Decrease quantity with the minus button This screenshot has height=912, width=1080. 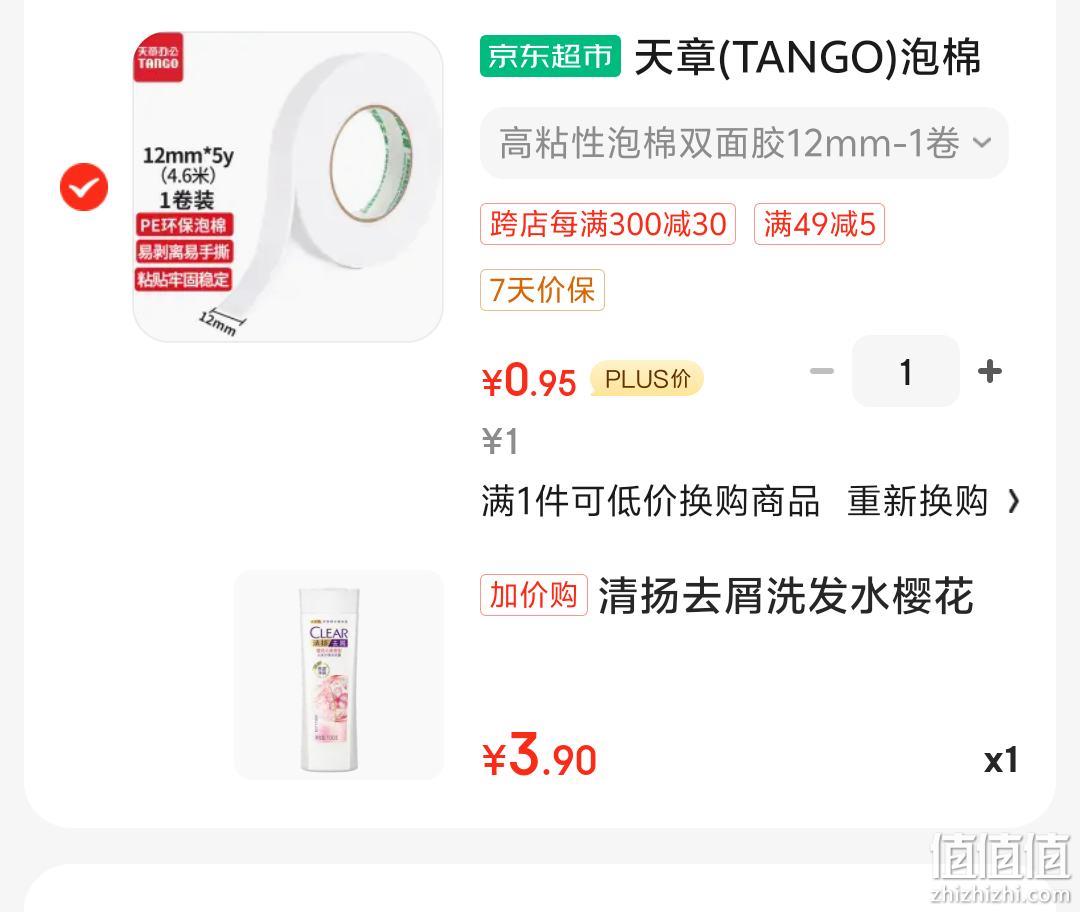pyautogui.click(x=821, y=371)
